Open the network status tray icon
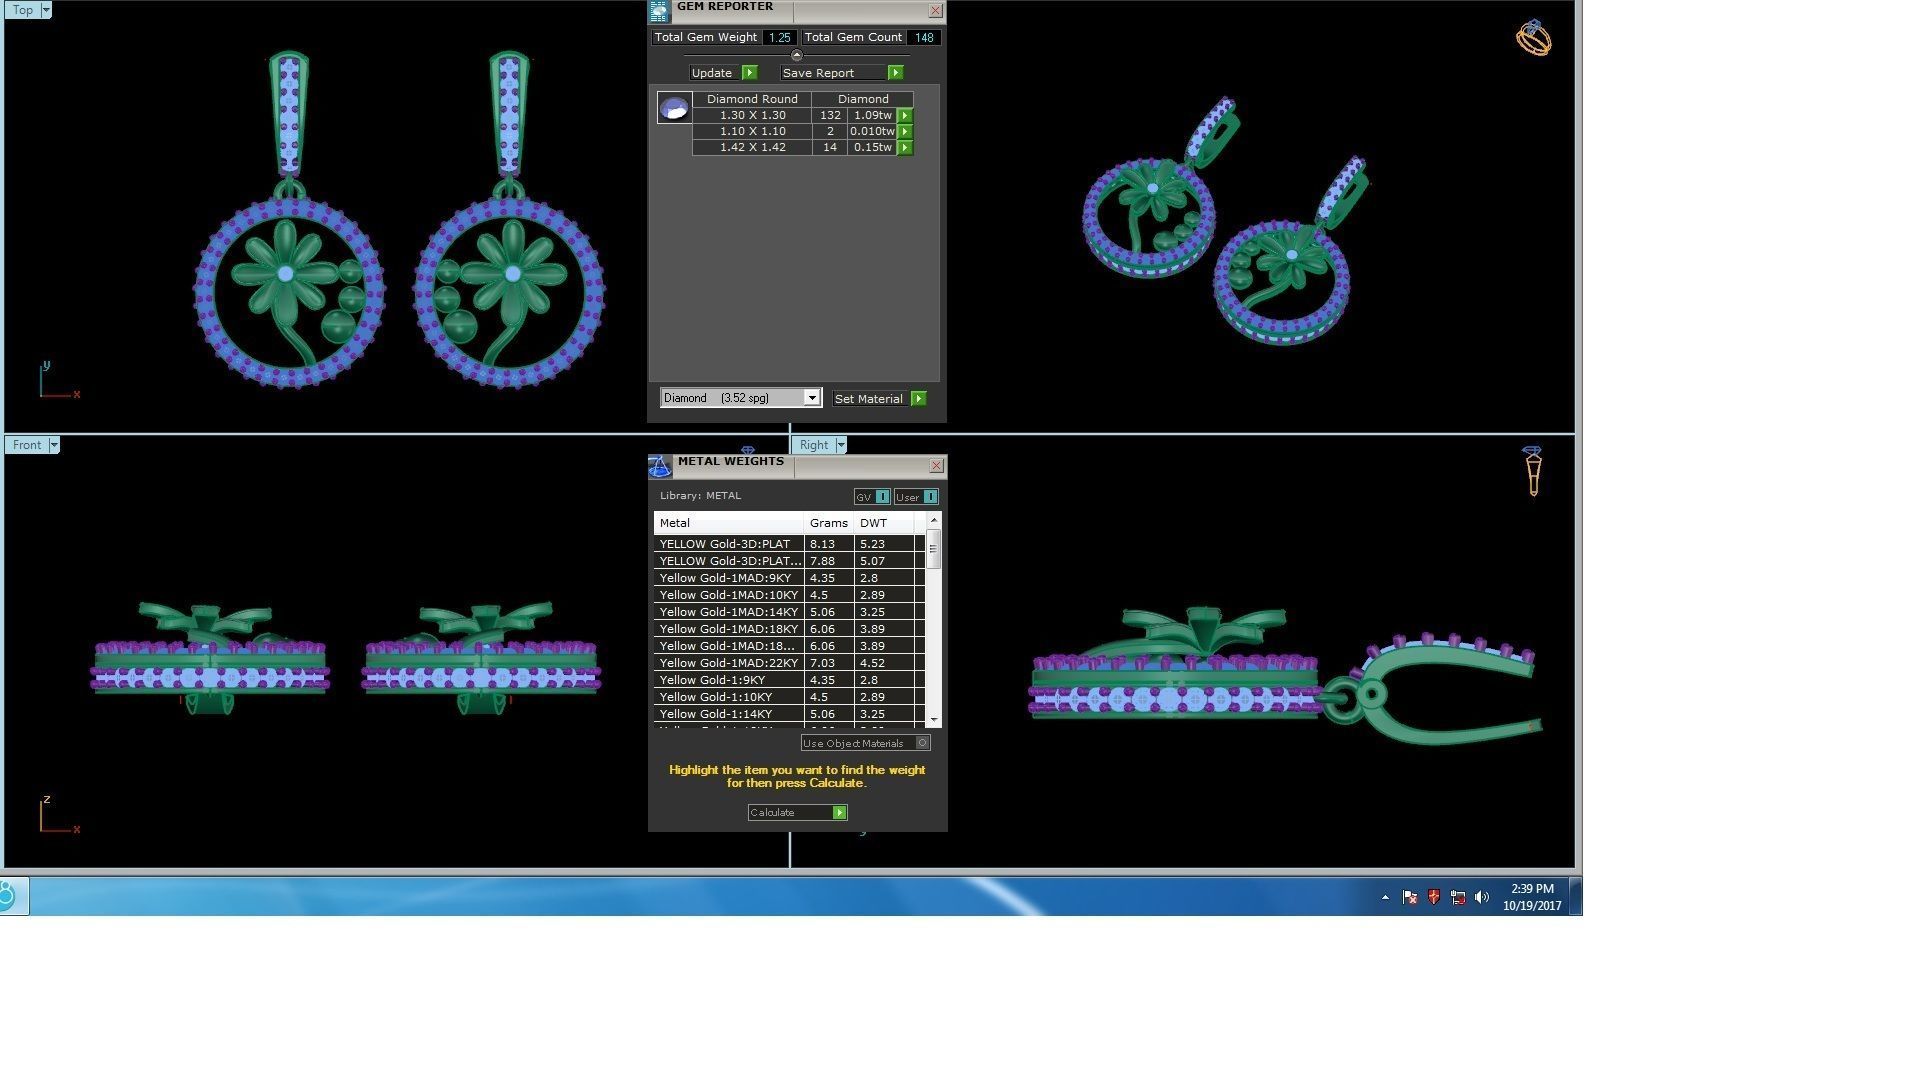 click(x=1458, y=898)
